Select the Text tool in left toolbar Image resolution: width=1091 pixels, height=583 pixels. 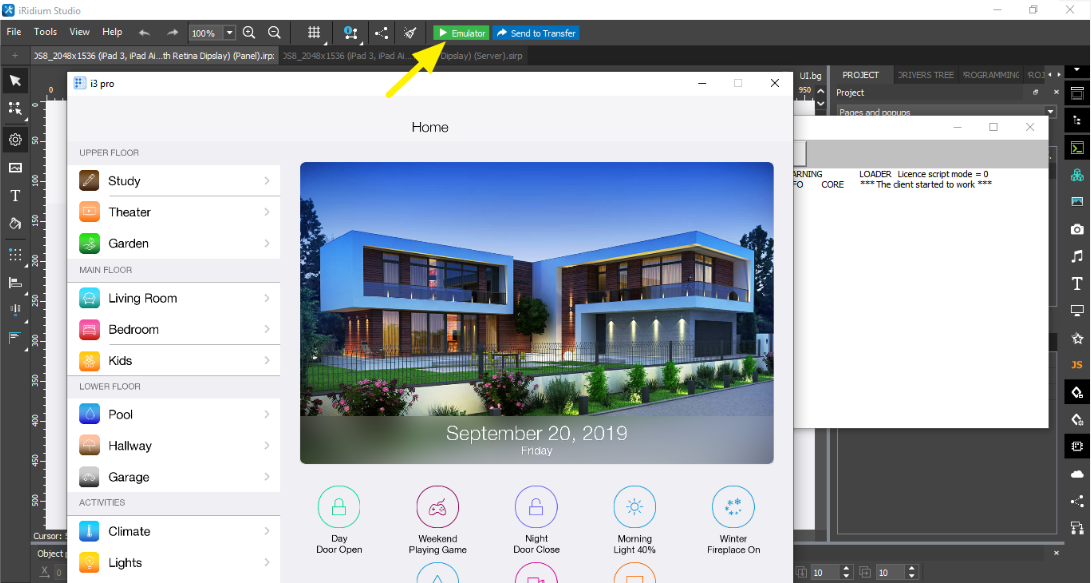[x=15, y=195]
